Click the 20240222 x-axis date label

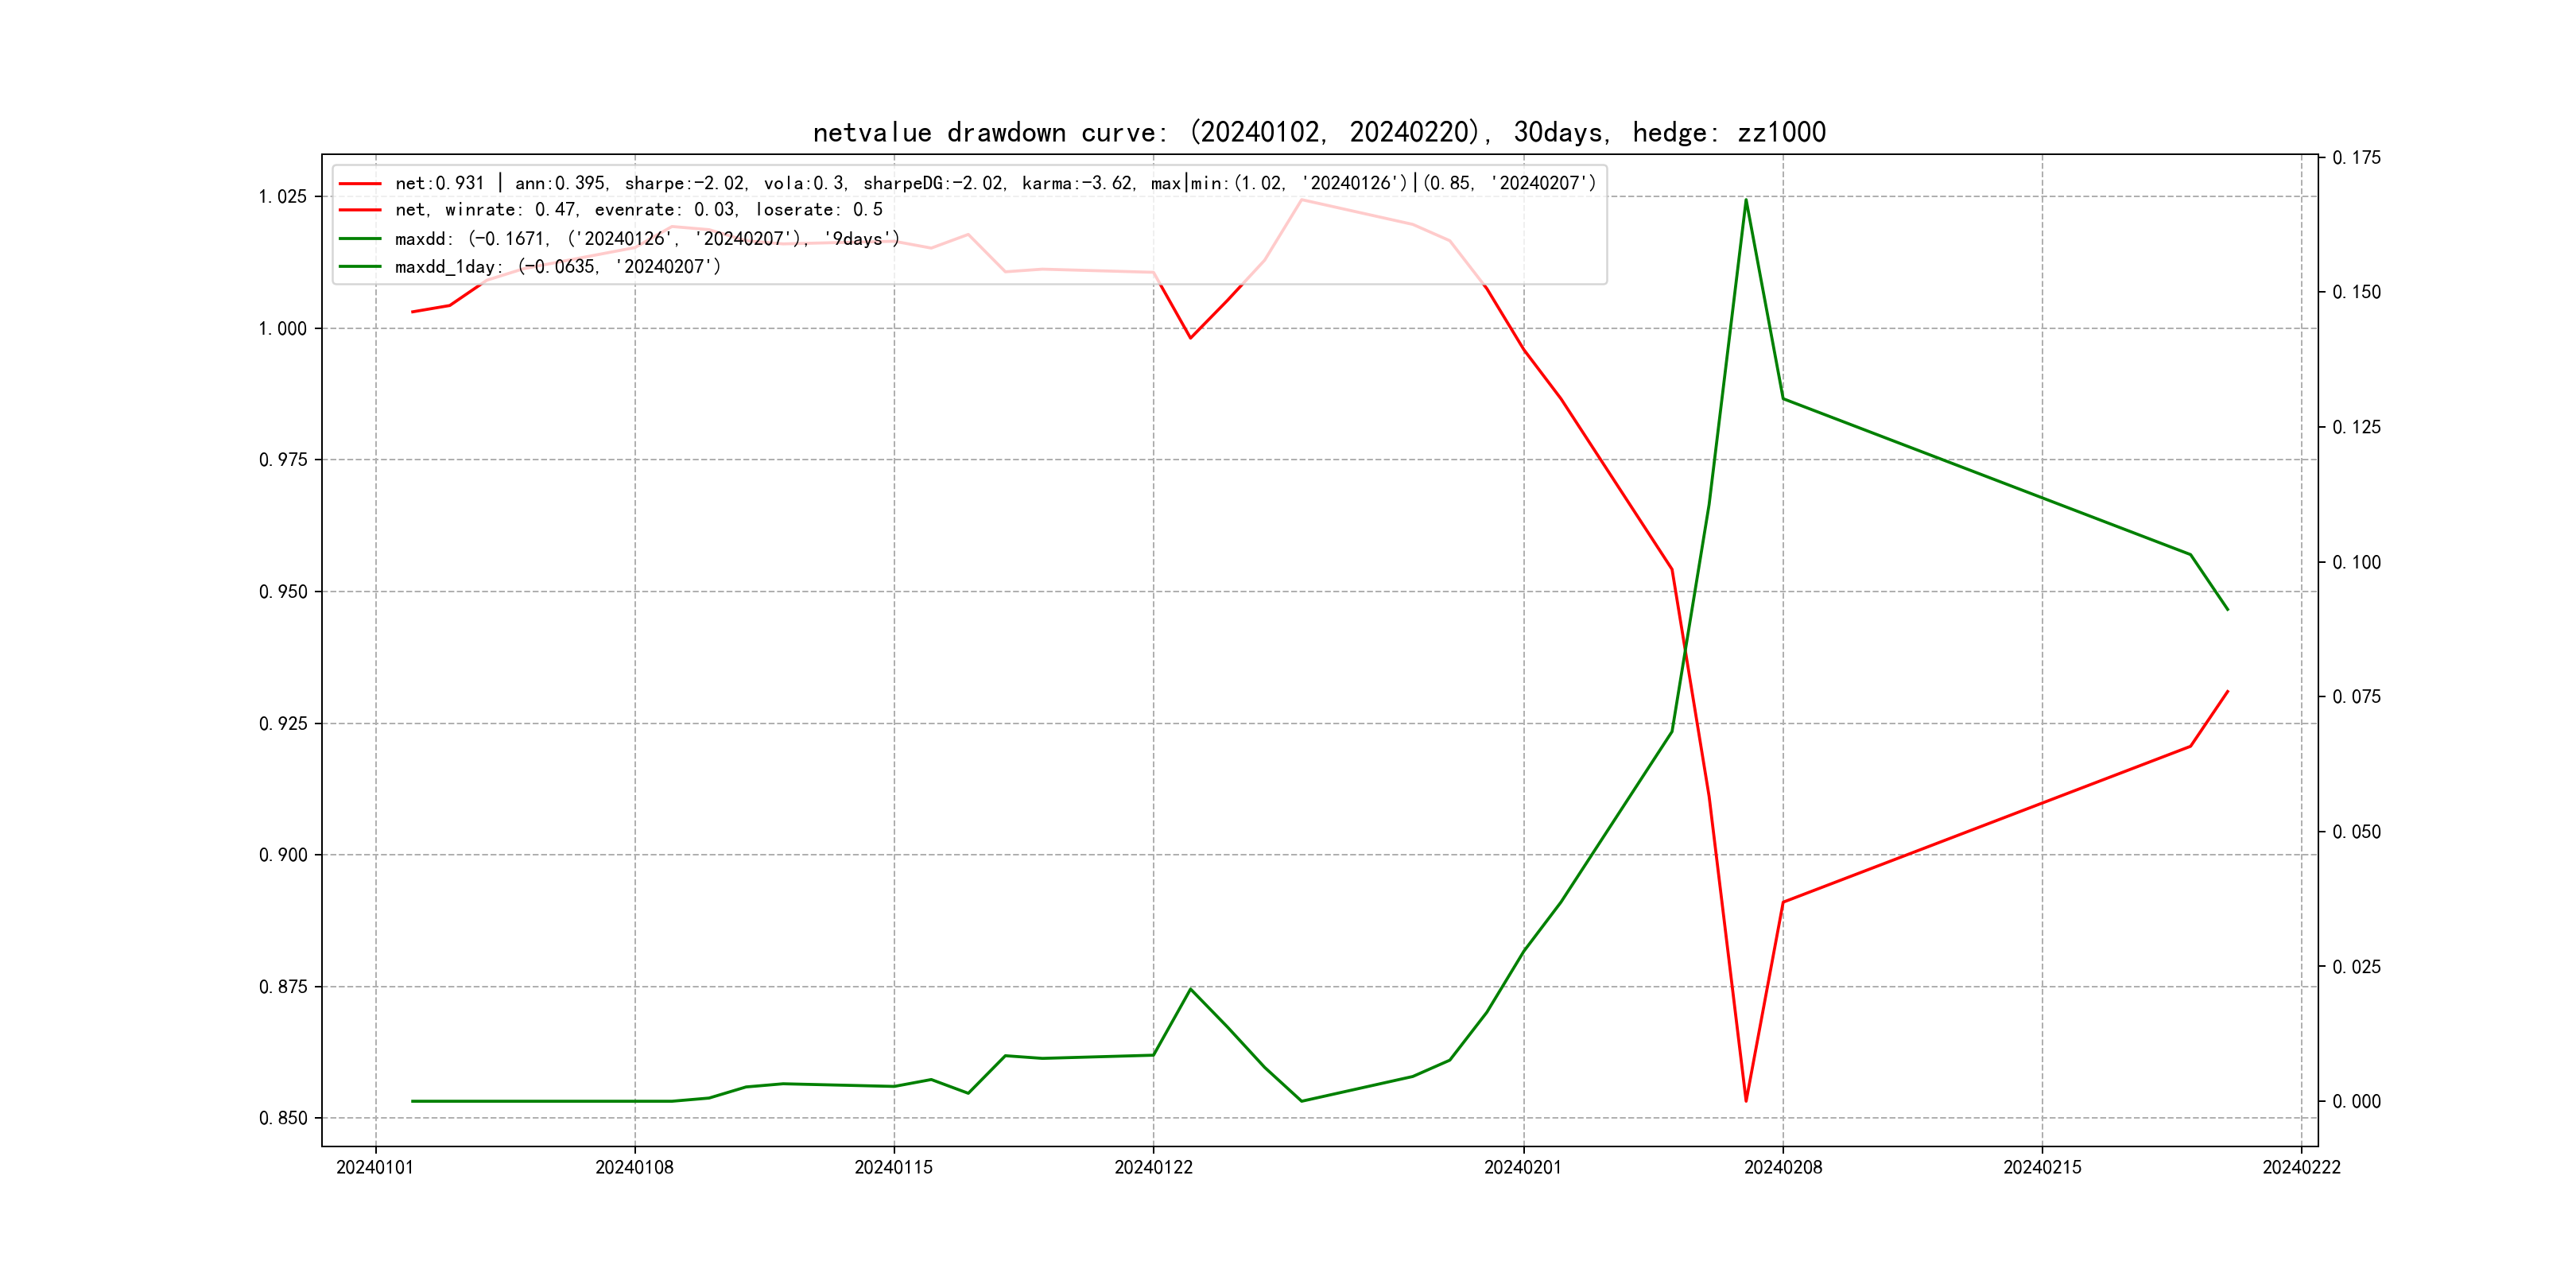(x=2301, y=1168)
